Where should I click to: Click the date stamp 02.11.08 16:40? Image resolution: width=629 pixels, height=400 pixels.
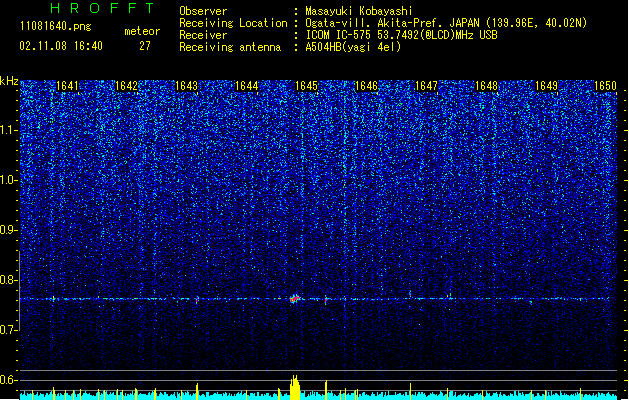(x=61, y=46)
